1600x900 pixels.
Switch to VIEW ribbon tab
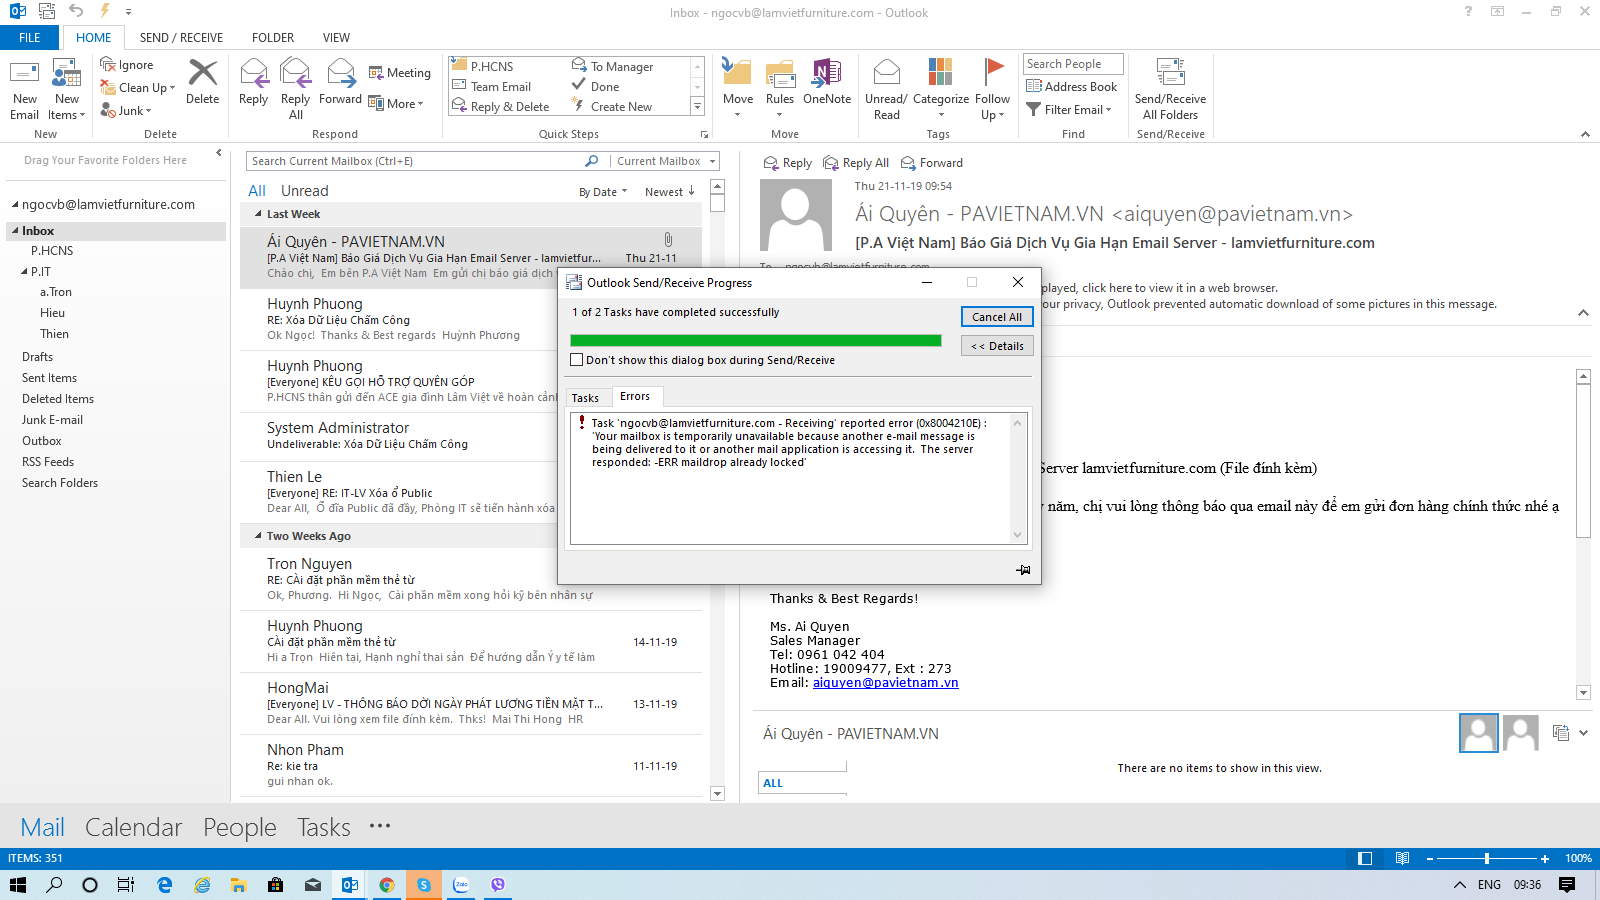point(336,38)
